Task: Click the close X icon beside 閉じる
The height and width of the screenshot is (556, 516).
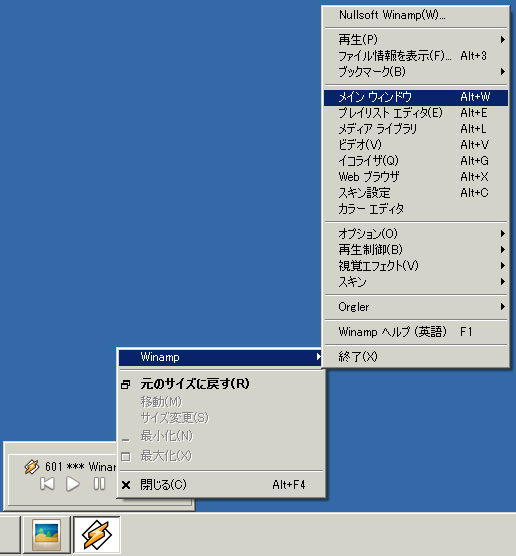Action: [x=126, y=485]
